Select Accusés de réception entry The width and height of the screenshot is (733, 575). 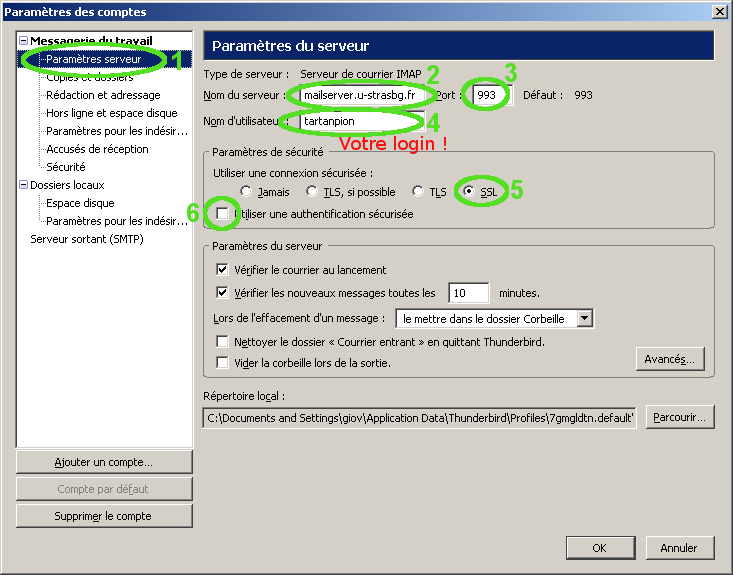click(x=97, y=149)
